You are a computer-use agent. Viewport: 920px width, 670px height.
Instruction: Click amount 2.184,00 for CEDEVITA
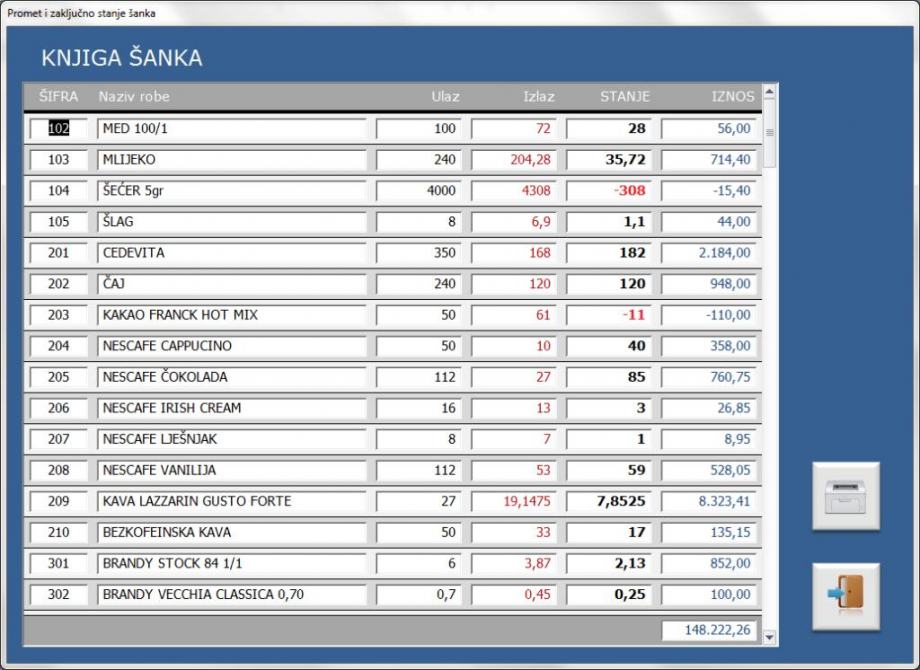(709, 253)
